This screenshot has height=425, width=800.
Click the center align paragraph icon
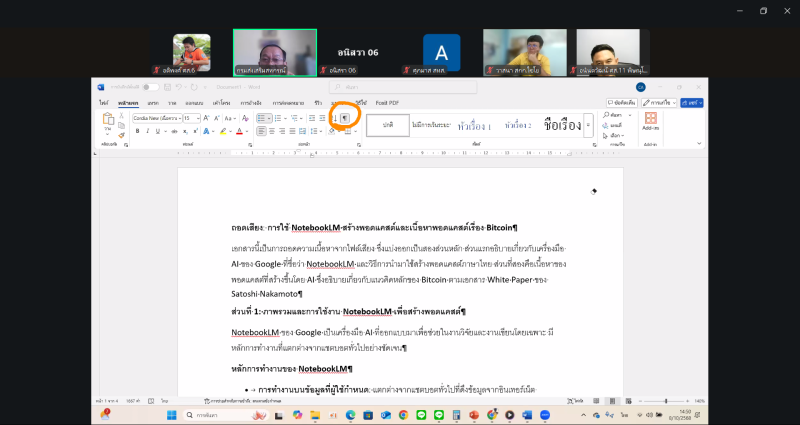coord(271,131)
